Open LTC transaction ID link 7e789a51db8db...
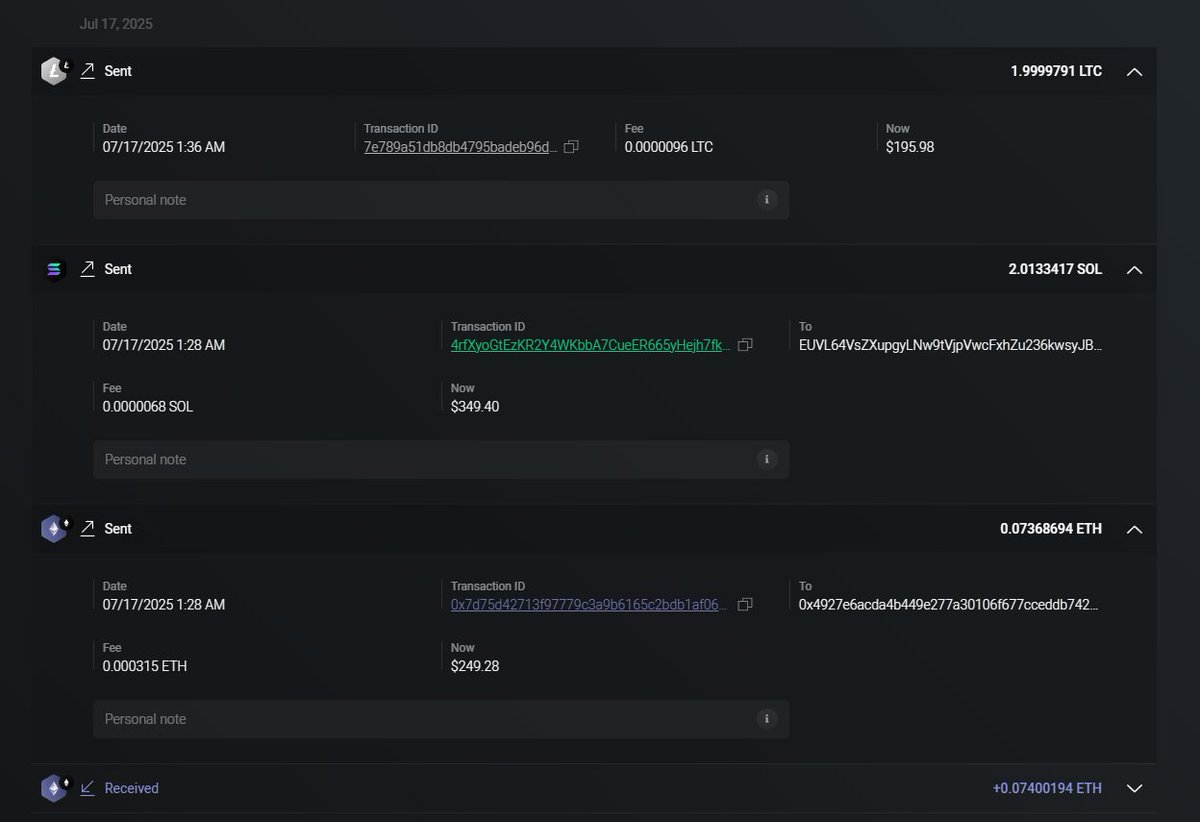Viewport: 1200px width, 822px height. [461, 147]
